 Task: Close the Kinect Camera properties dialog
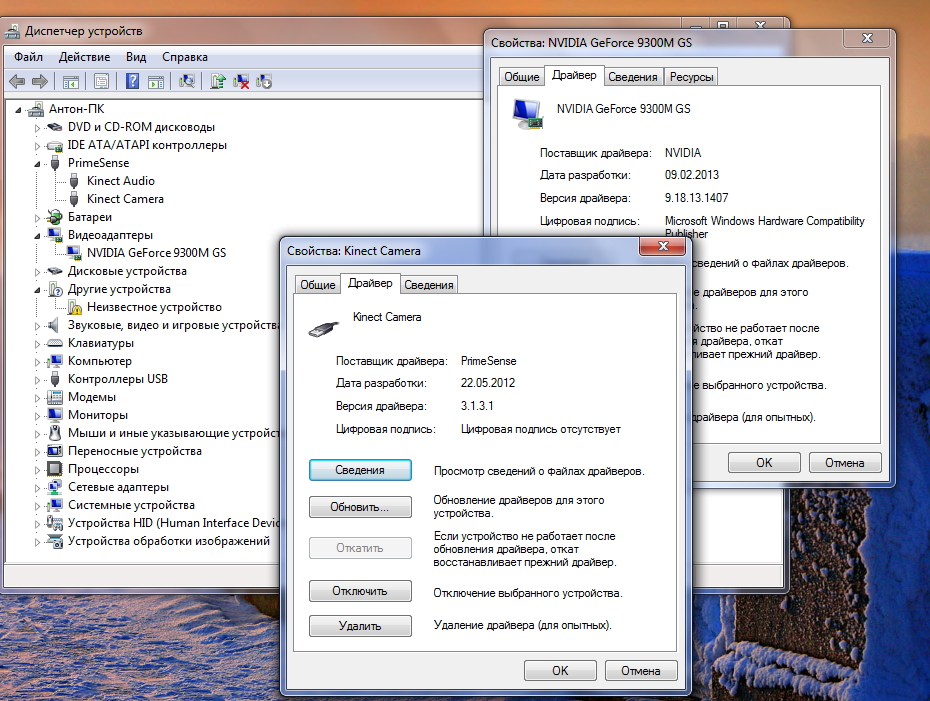point(663,246)
